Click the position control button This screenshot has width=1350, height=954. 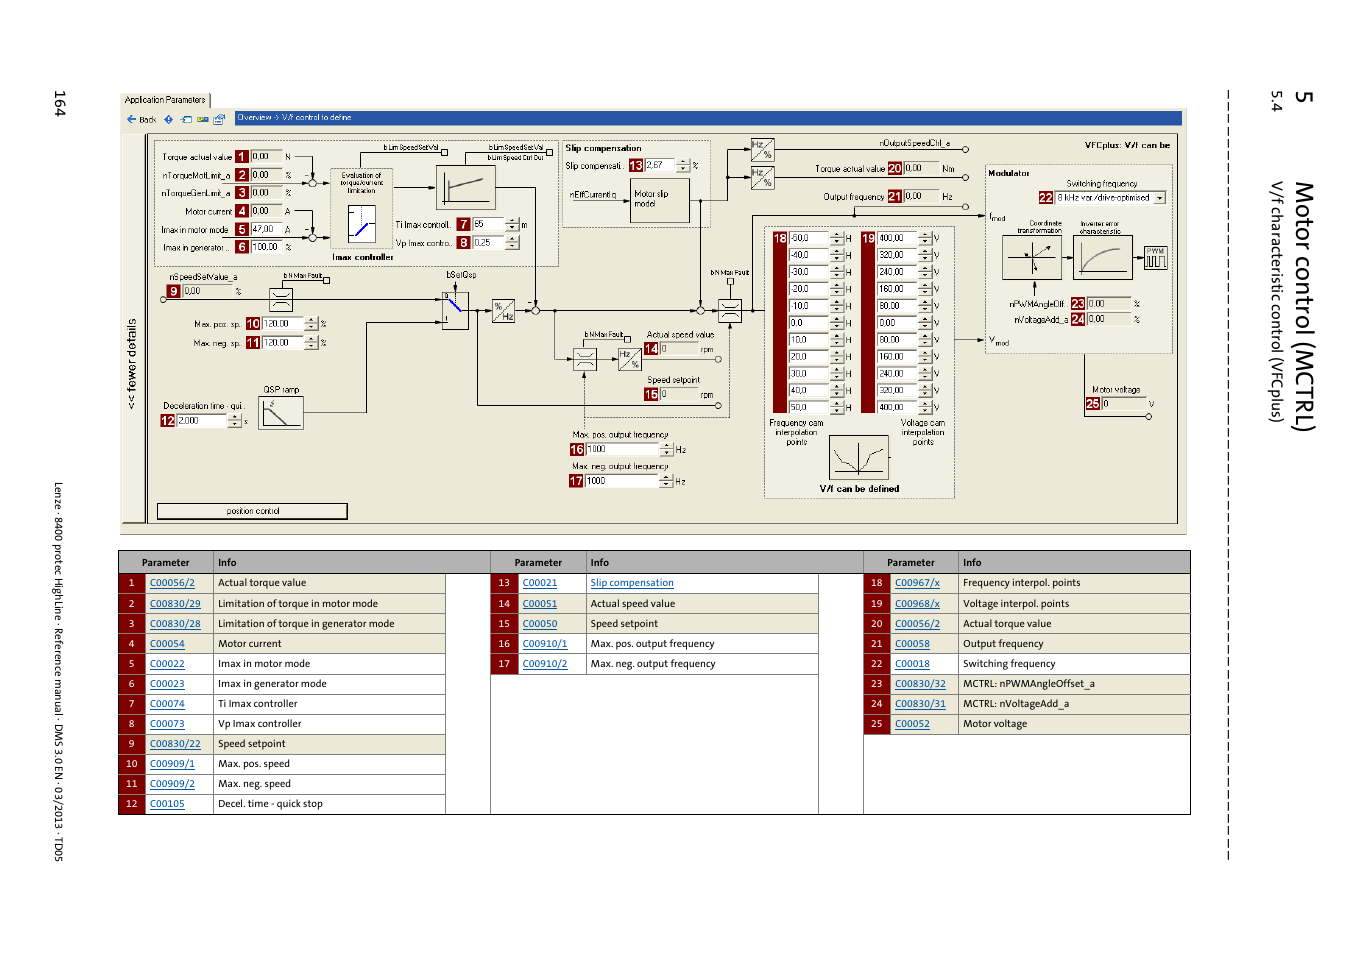coord(252,511)
